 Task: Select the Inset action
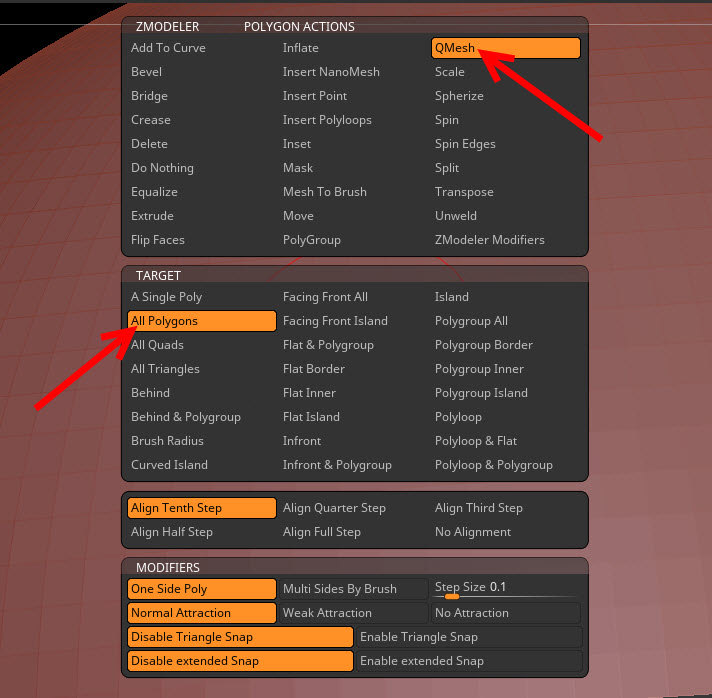click(x=297, y=144)
